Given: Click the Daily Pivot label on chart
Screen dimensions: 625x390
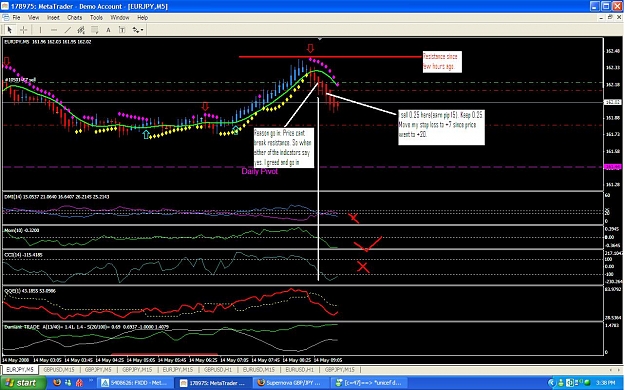Looking at the screenshot, I should tap(259, 171).
